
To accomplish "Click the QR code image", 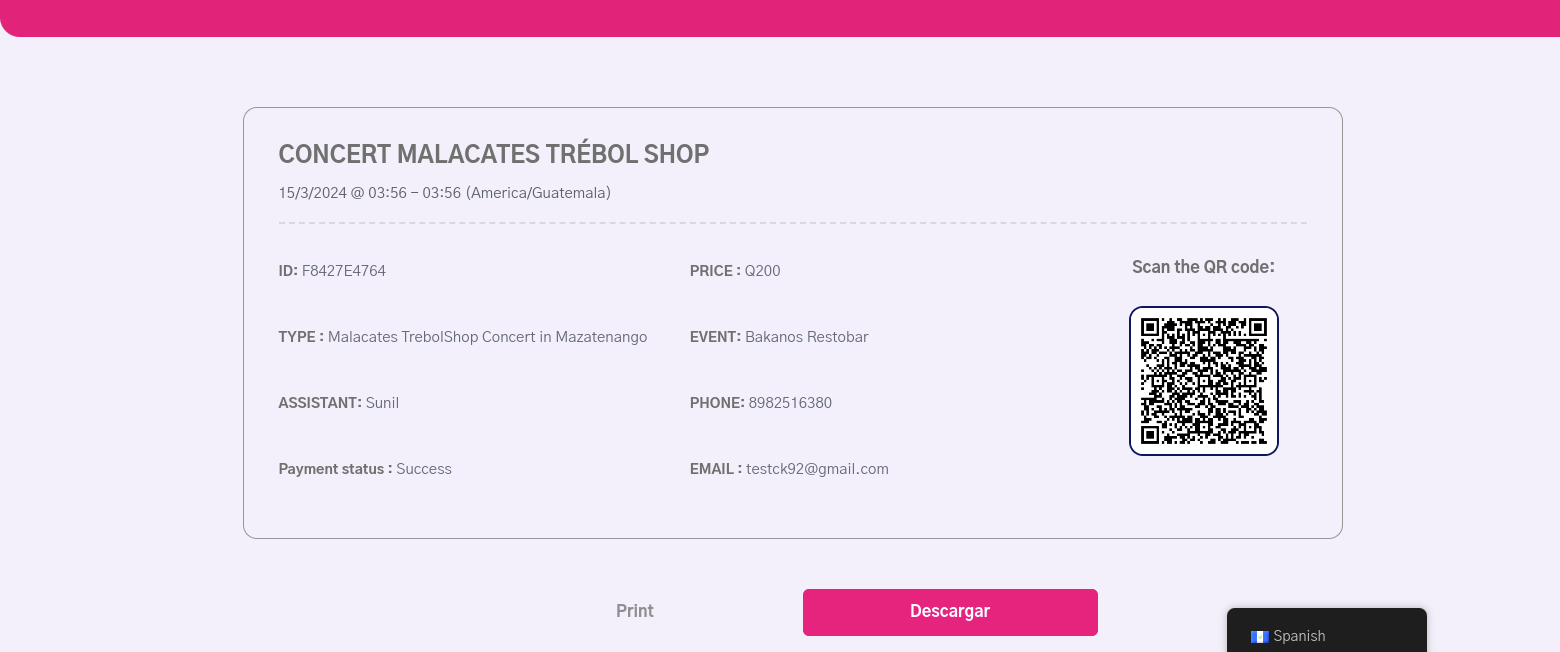I will click(x=1203, y=381).
